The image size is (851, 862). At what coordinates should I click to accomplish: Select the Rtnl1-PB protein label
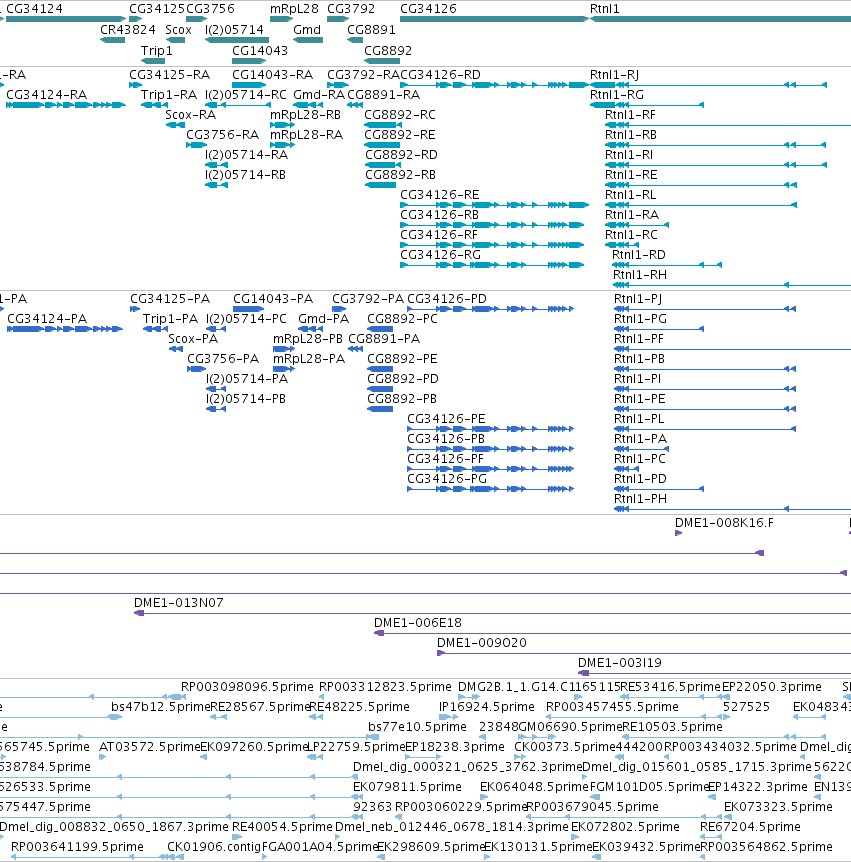[639, 358]
